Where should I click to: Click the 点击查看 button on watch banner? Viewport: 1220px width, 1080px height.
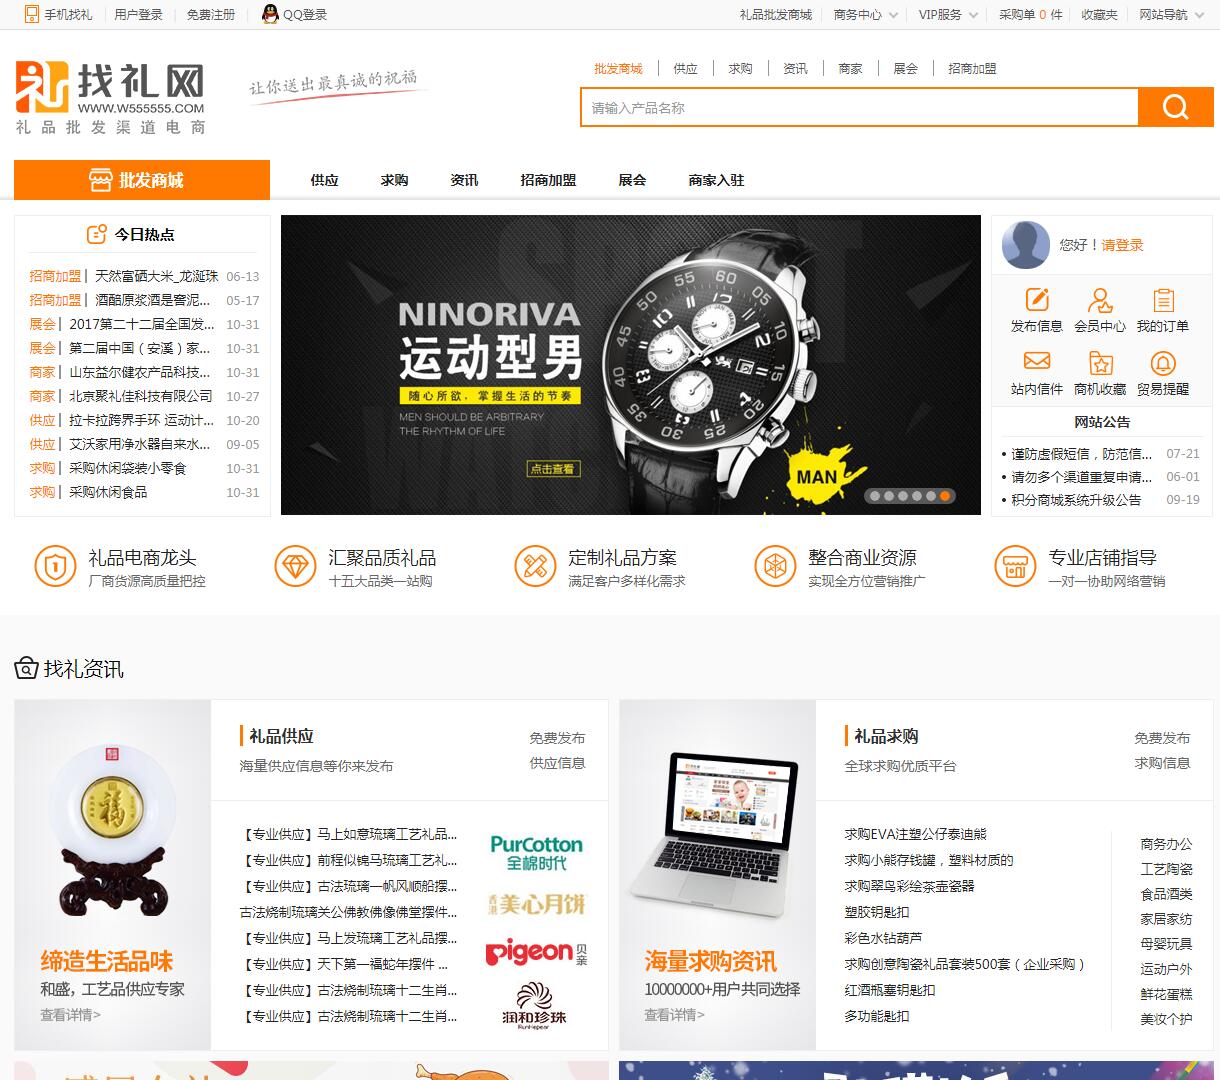click(553, 468)
